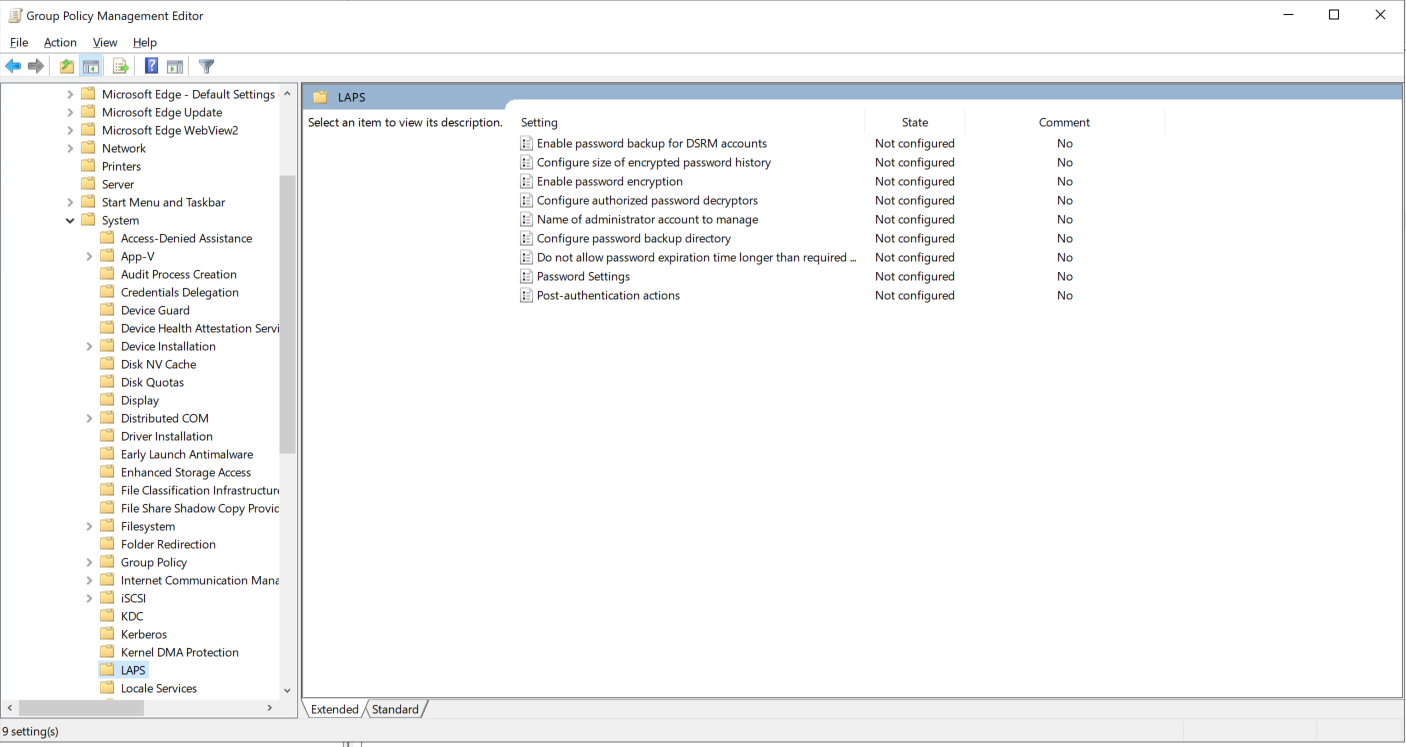Viewport: 1406px width, 747px height.
Task: Click the "Enable password encryption" setting icon
Action: (x=527, y=181)
